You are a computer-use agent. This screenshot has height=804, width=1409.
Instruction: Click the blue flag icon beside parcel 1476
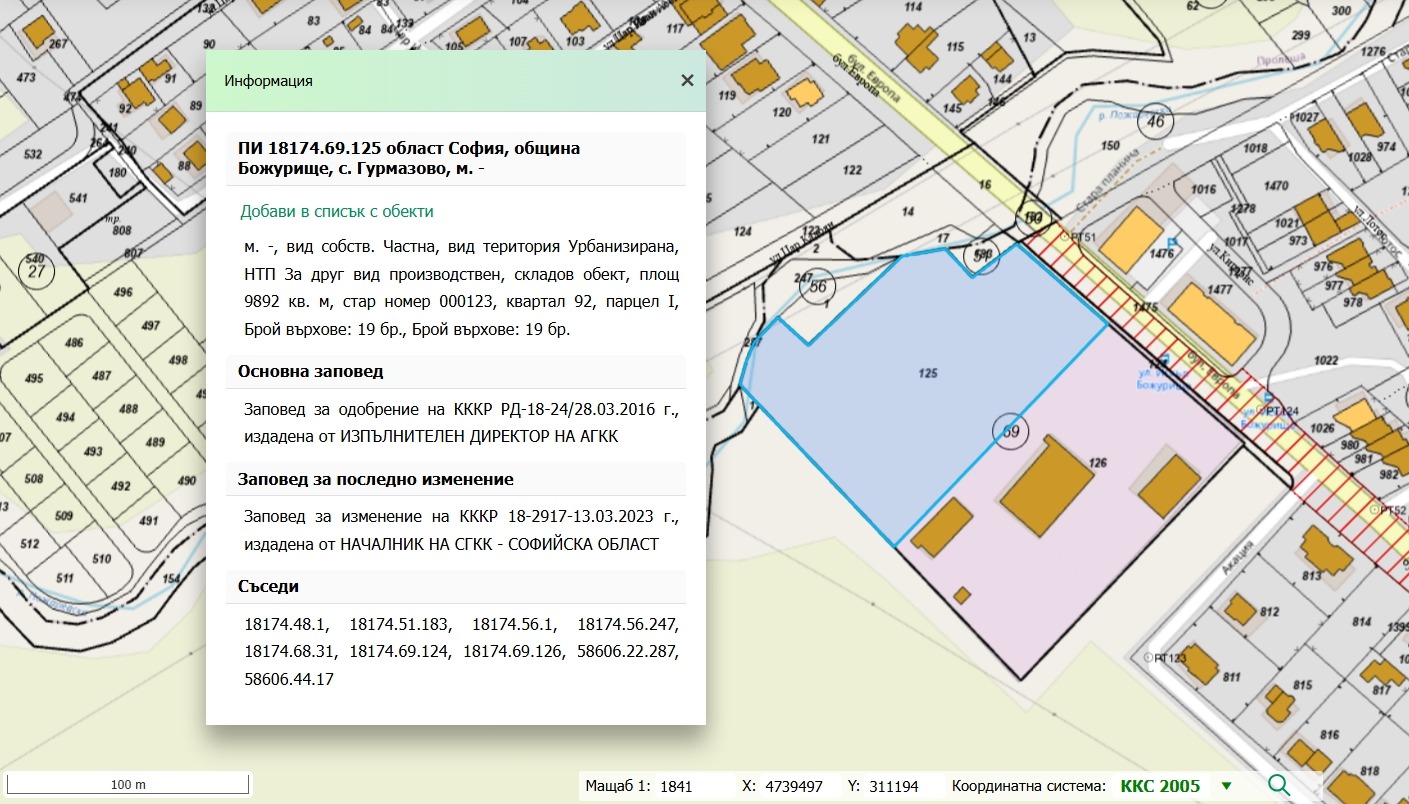point(1172,243)
